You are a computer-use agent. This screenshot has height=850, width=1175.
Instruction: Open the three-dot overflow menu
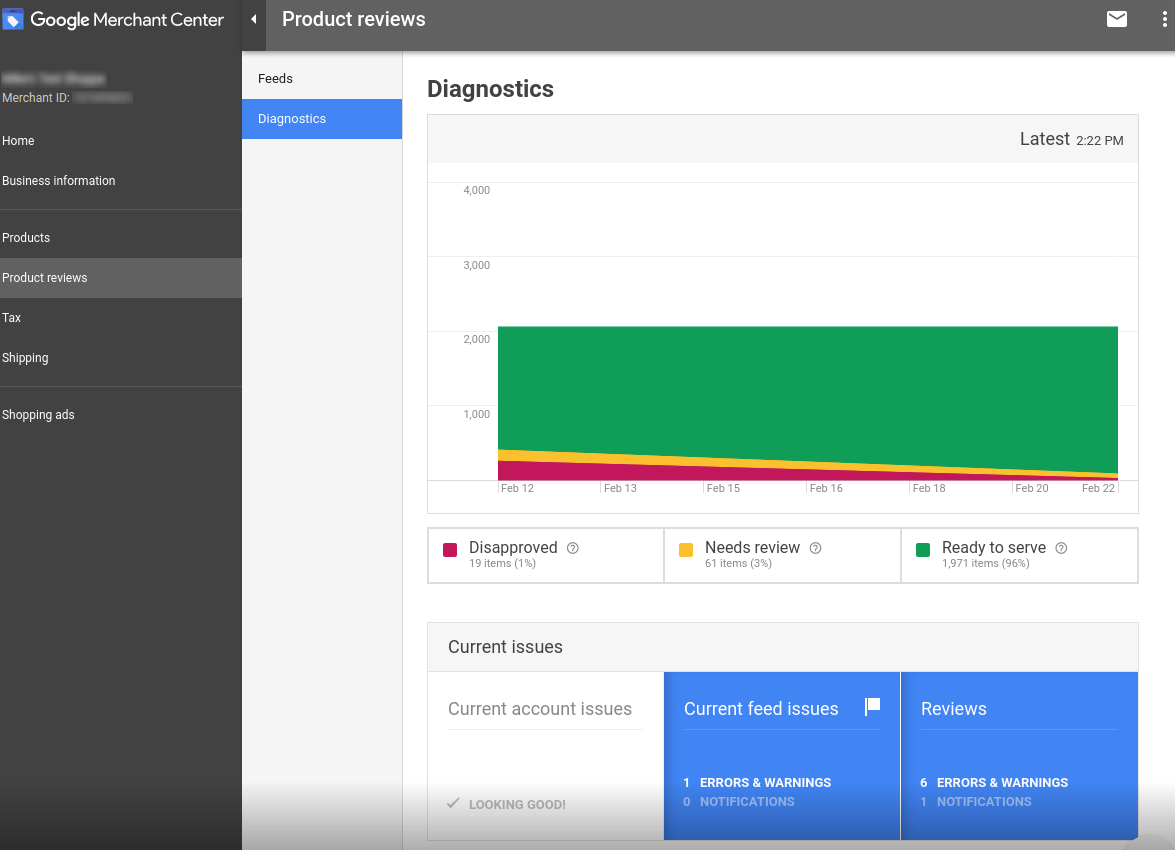[1165, 19]
